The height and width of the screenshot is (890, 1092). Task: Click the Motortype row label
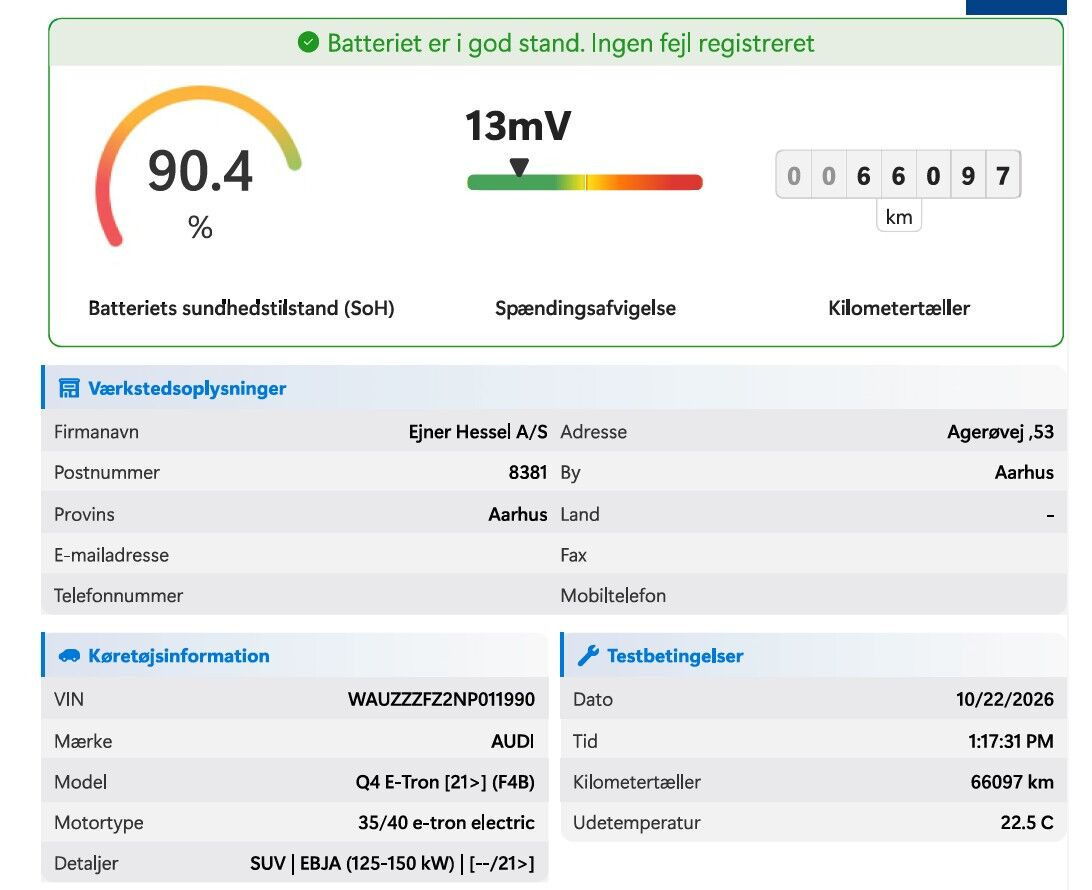98,822
